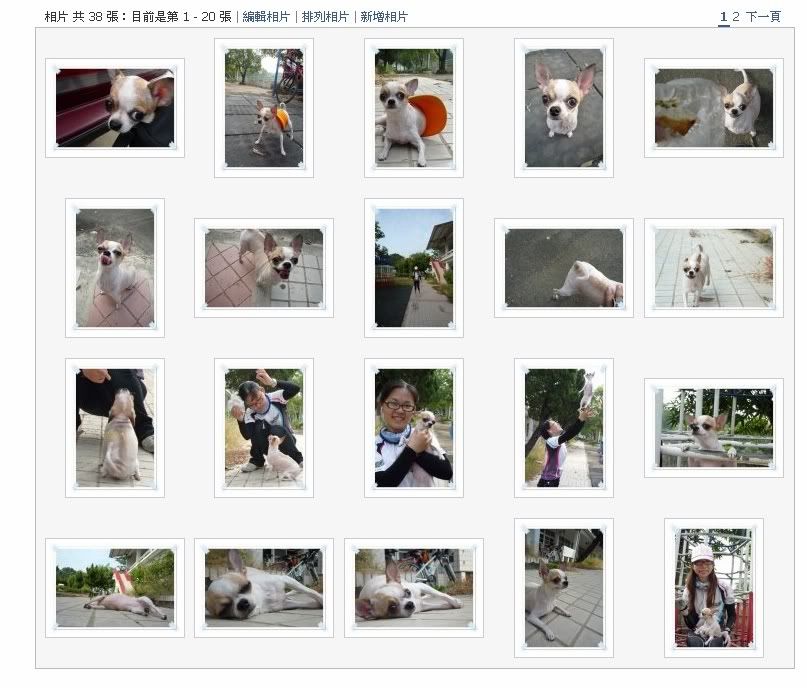This screenshot has width=807, height=688.
Task: Open the distant photo of the dog lying flat on a path
Action: (x=115, y=588)
